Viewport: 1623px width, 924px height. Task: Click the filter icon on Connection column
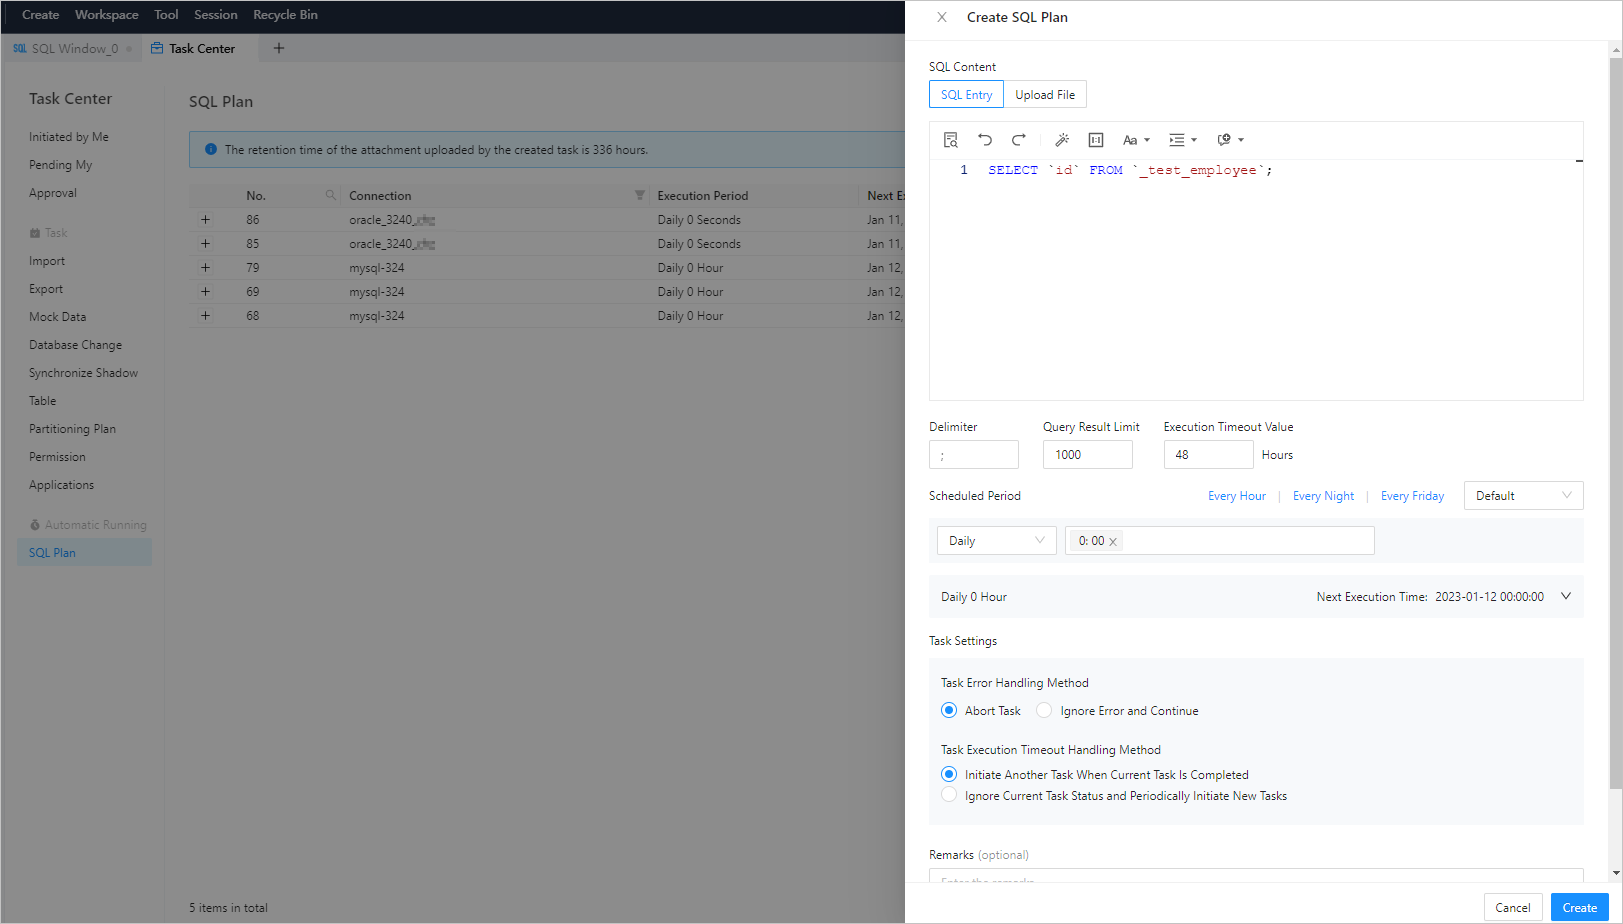click(639, 195)
